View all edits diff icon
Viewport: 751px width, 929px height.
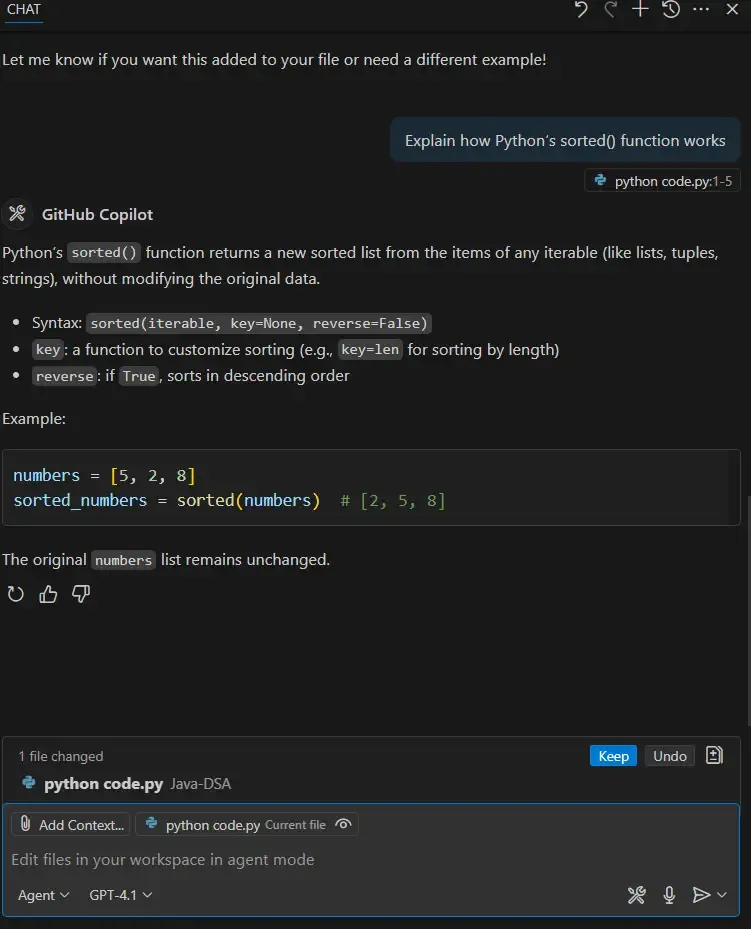pos(714,755)
